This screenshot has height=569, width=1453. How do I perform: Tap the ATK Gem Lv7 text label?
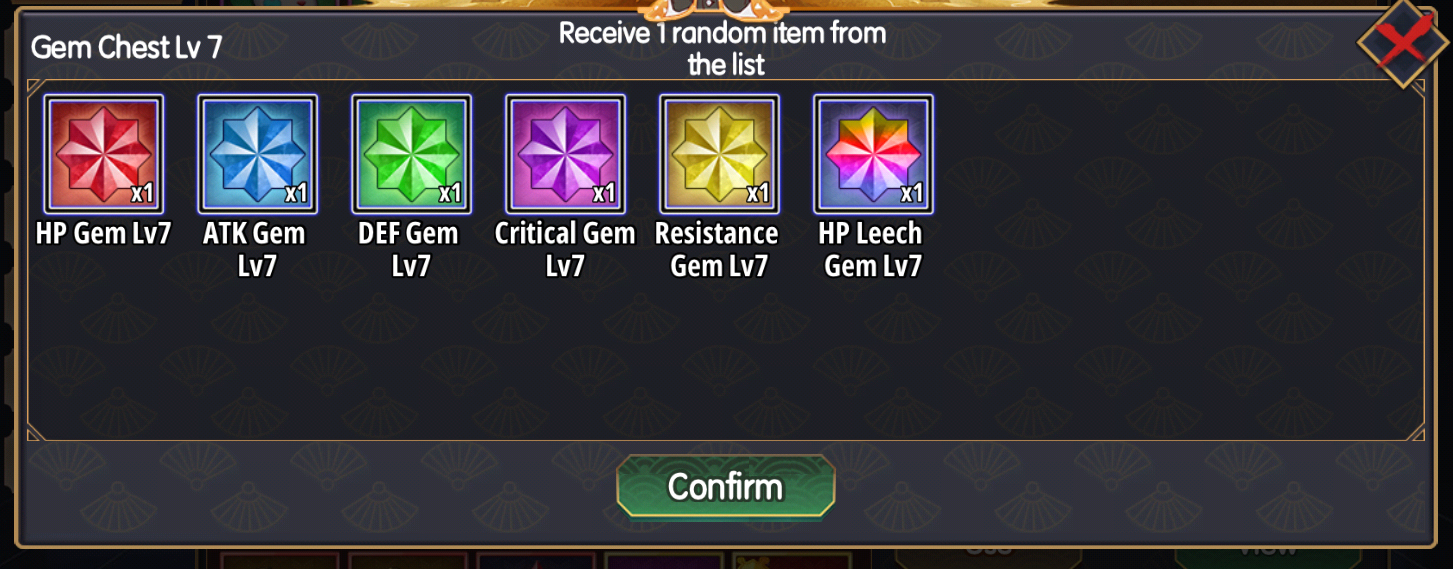tap(256, 250)
